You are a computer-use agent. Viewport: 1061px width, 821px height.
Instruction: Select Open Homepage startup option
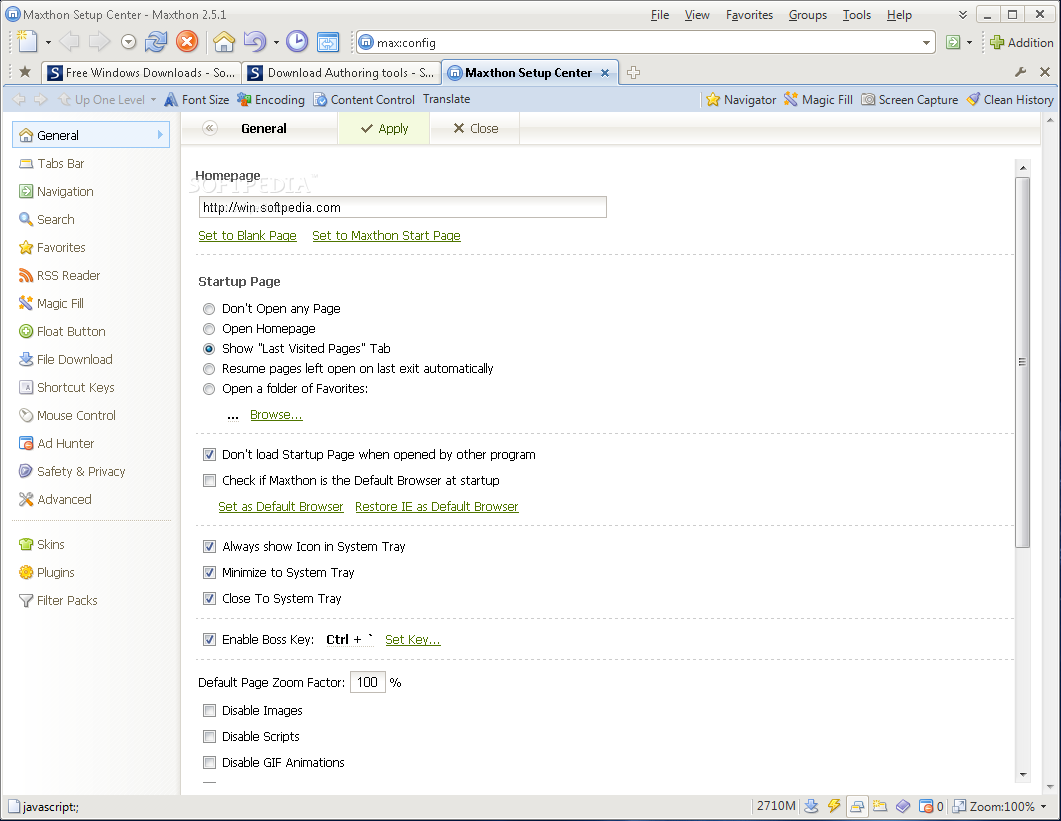pos(209,329)
